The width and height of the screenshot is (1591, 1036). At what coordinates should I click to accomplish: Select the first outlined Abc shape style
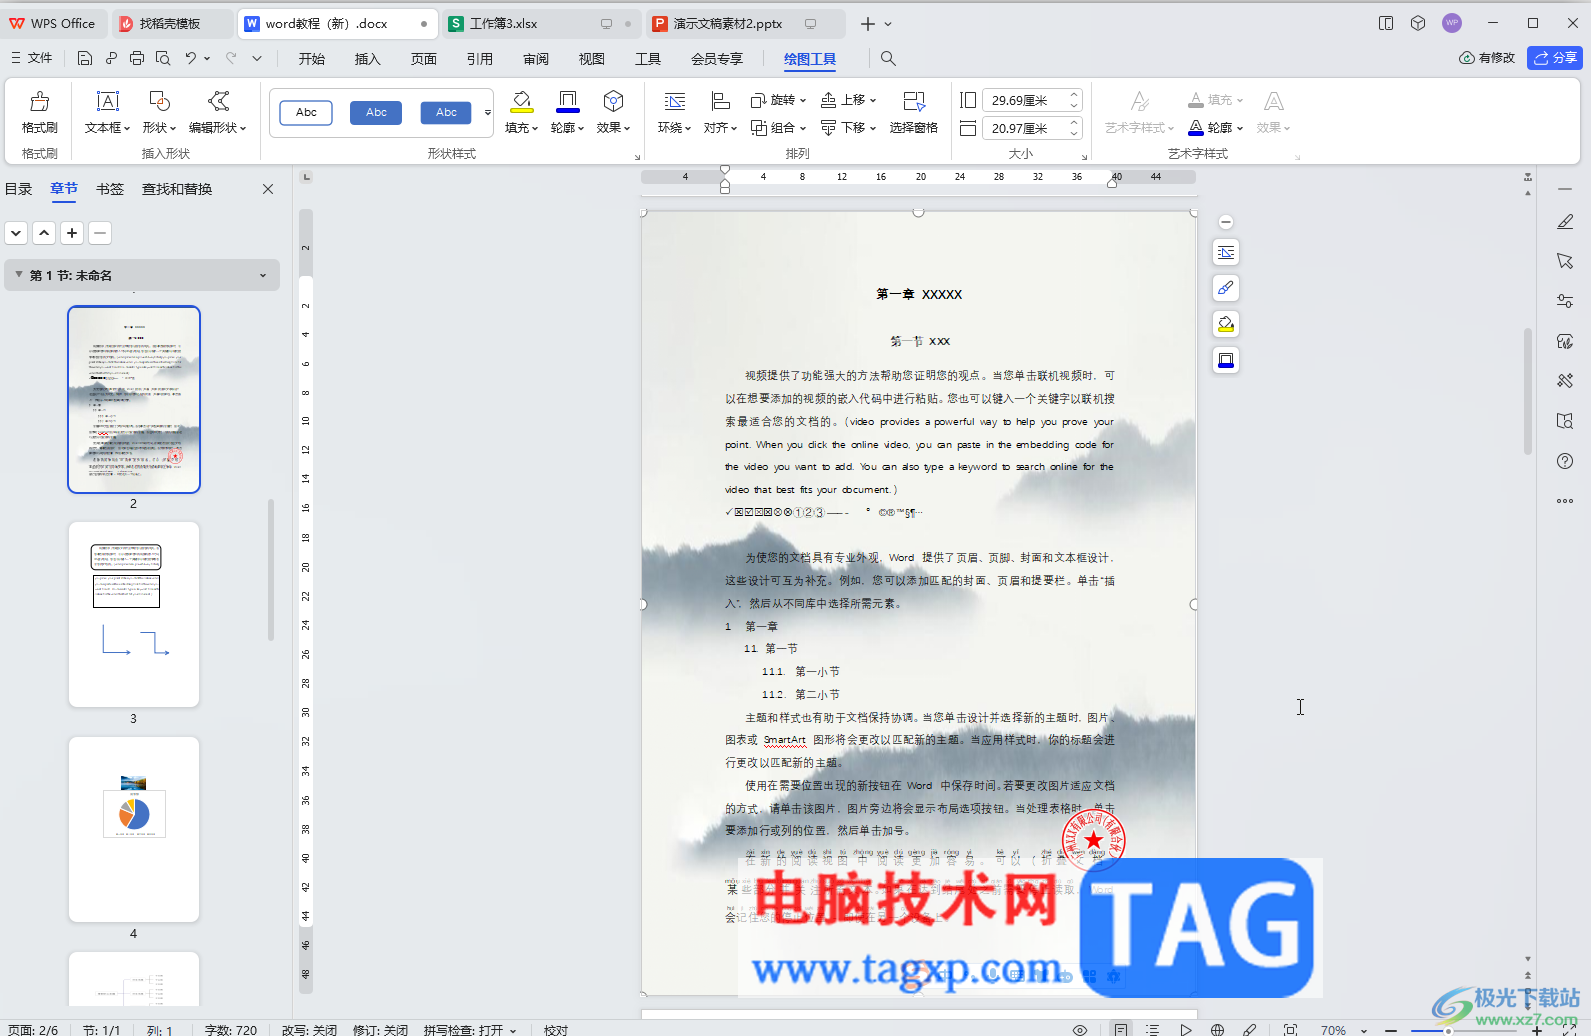pyautogui.click(x=306, y=112)
